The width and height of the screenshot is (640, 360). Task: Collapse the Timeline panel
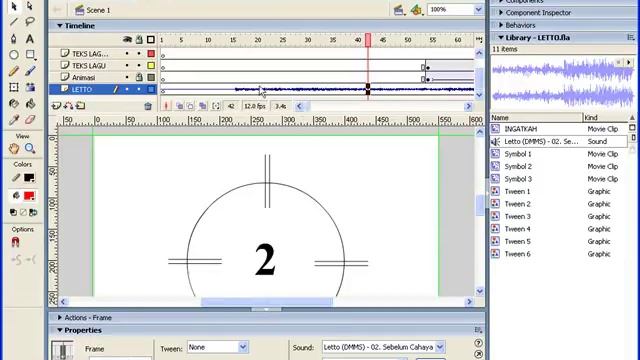point(60,26)
